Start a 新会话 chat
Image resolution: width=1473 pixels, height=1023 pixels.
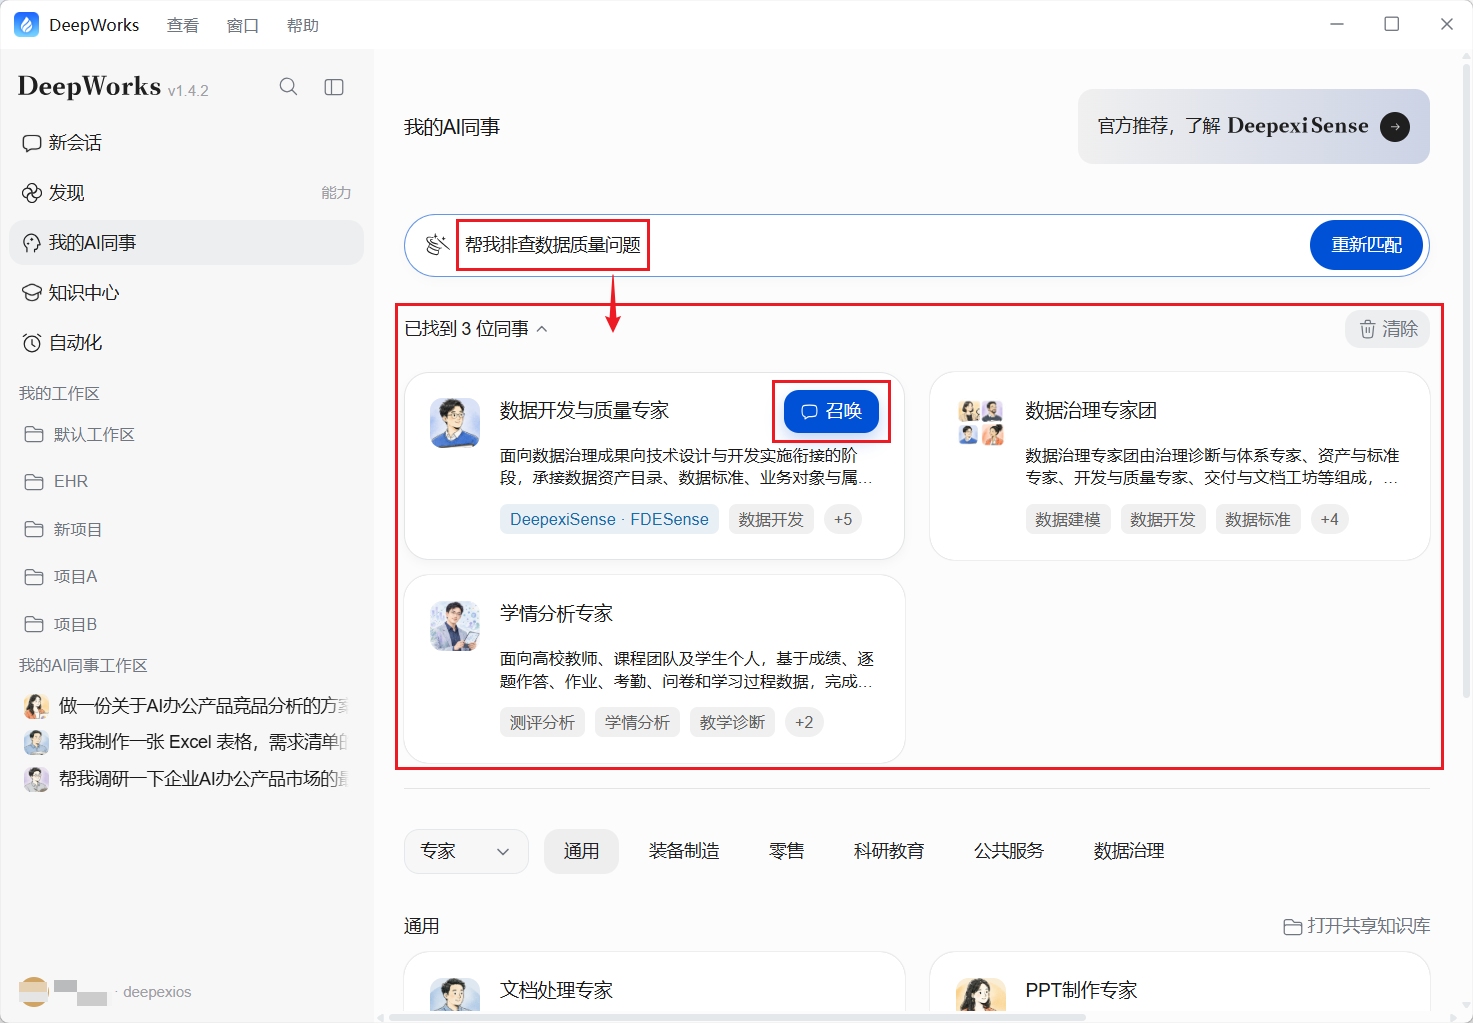point(186,143)
